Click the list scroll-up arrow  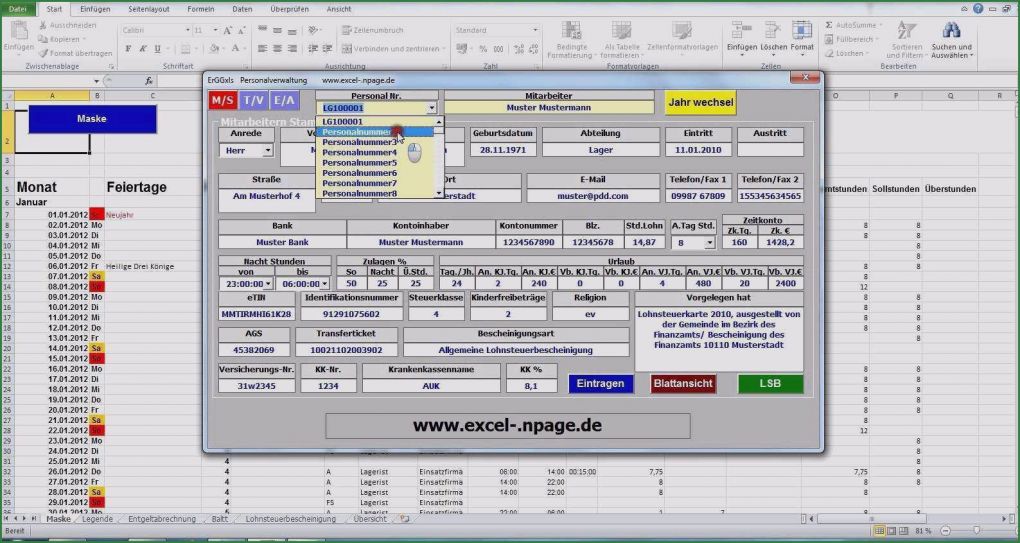point(439,122)
